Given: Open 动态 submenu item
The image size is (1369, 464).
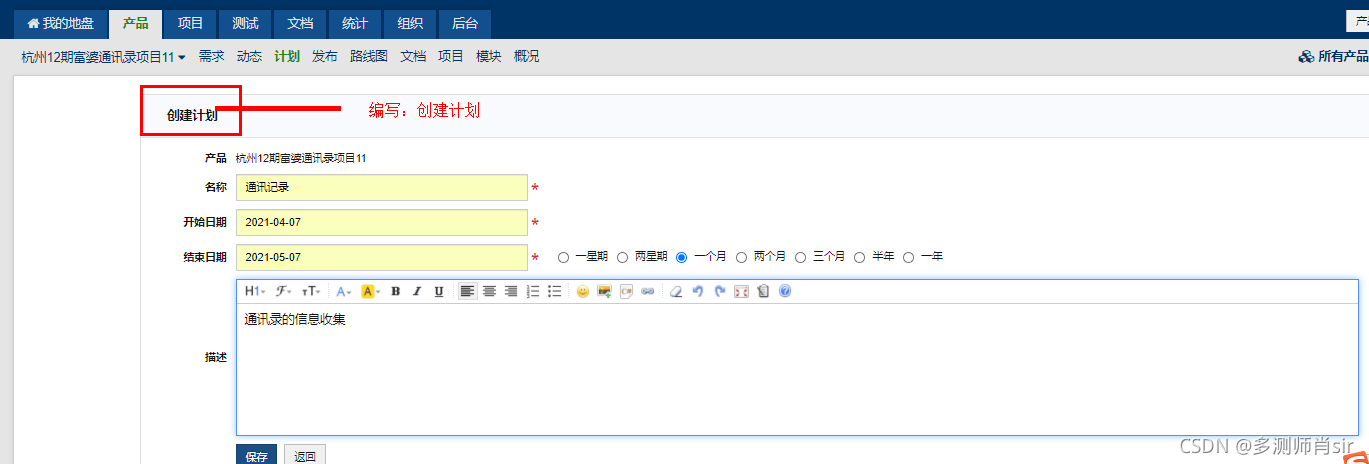Looking at the screenshot, I should click(x=249, y=57).
